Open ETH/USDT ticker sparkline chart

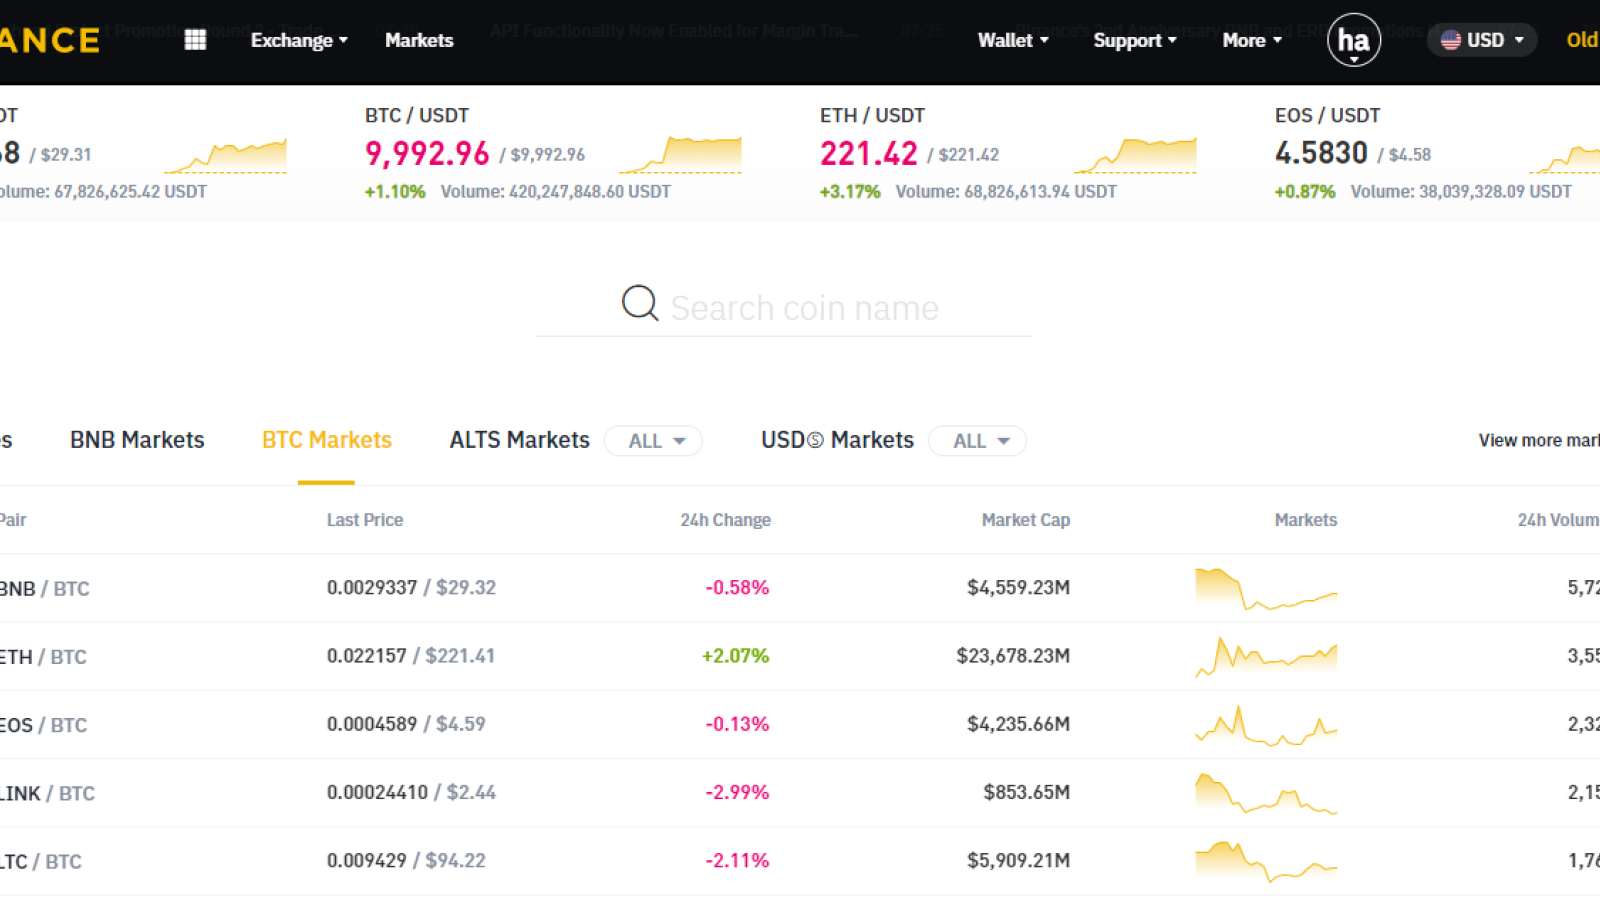pyautogui.click(x=1135, y=155)
